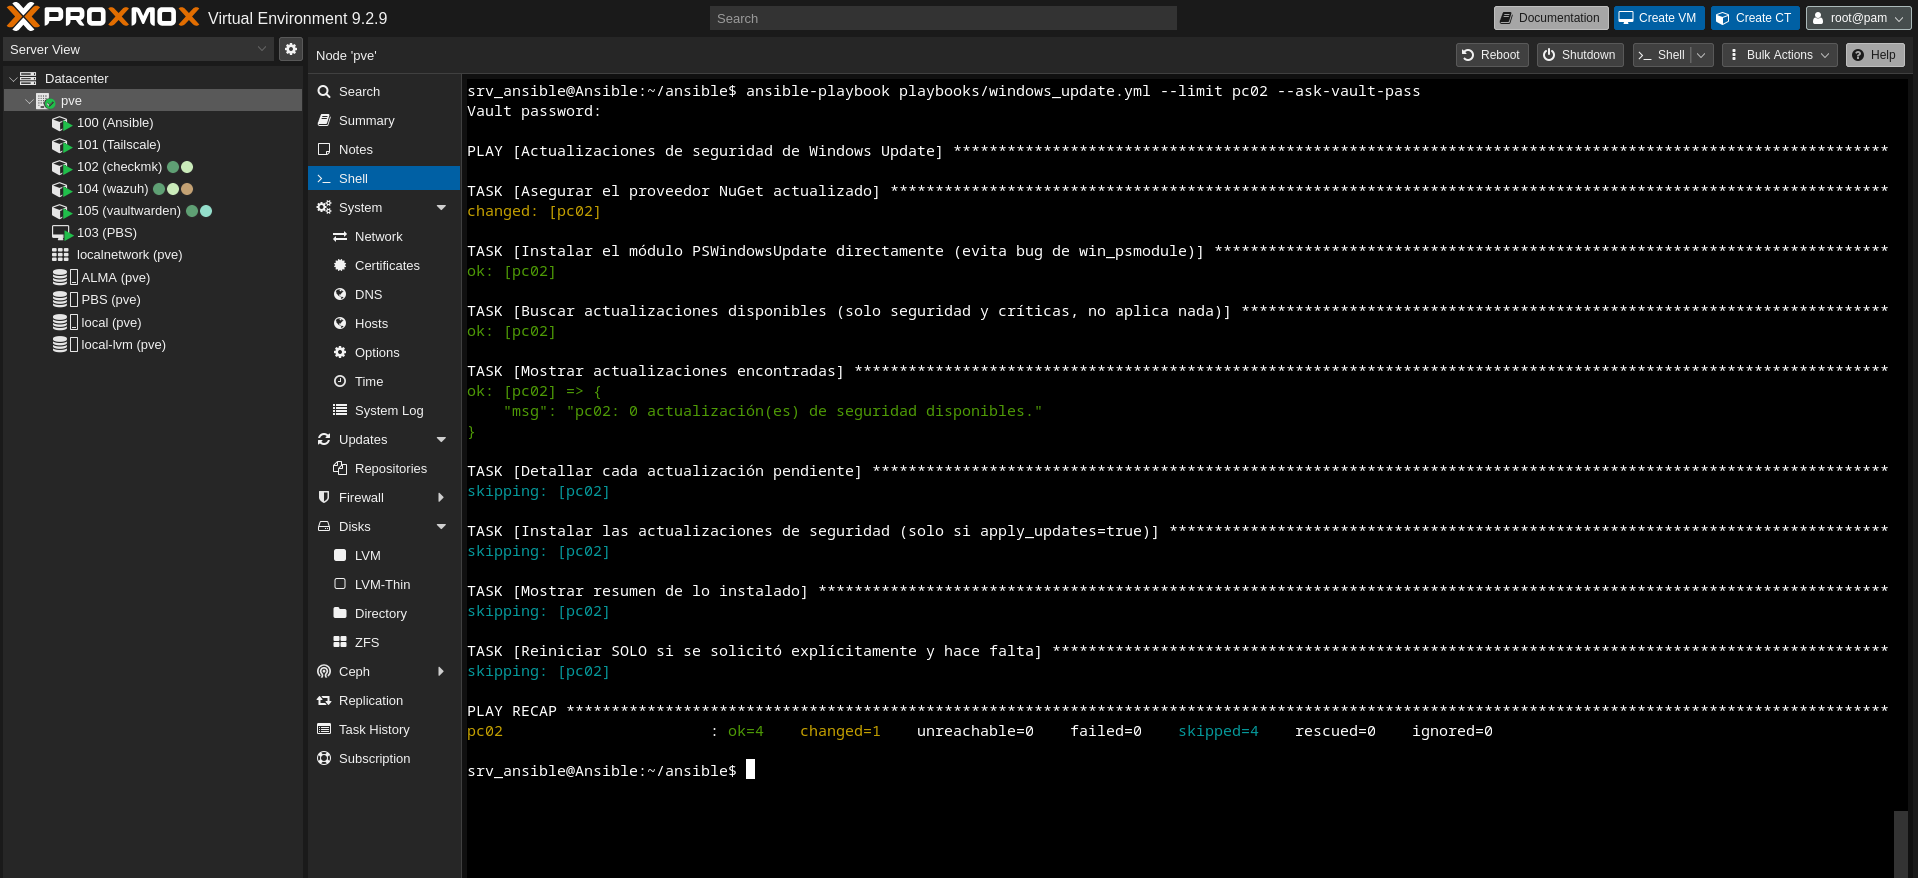
Task: Select the 103 (PBS) virtual machine
Action: (106, 233)
